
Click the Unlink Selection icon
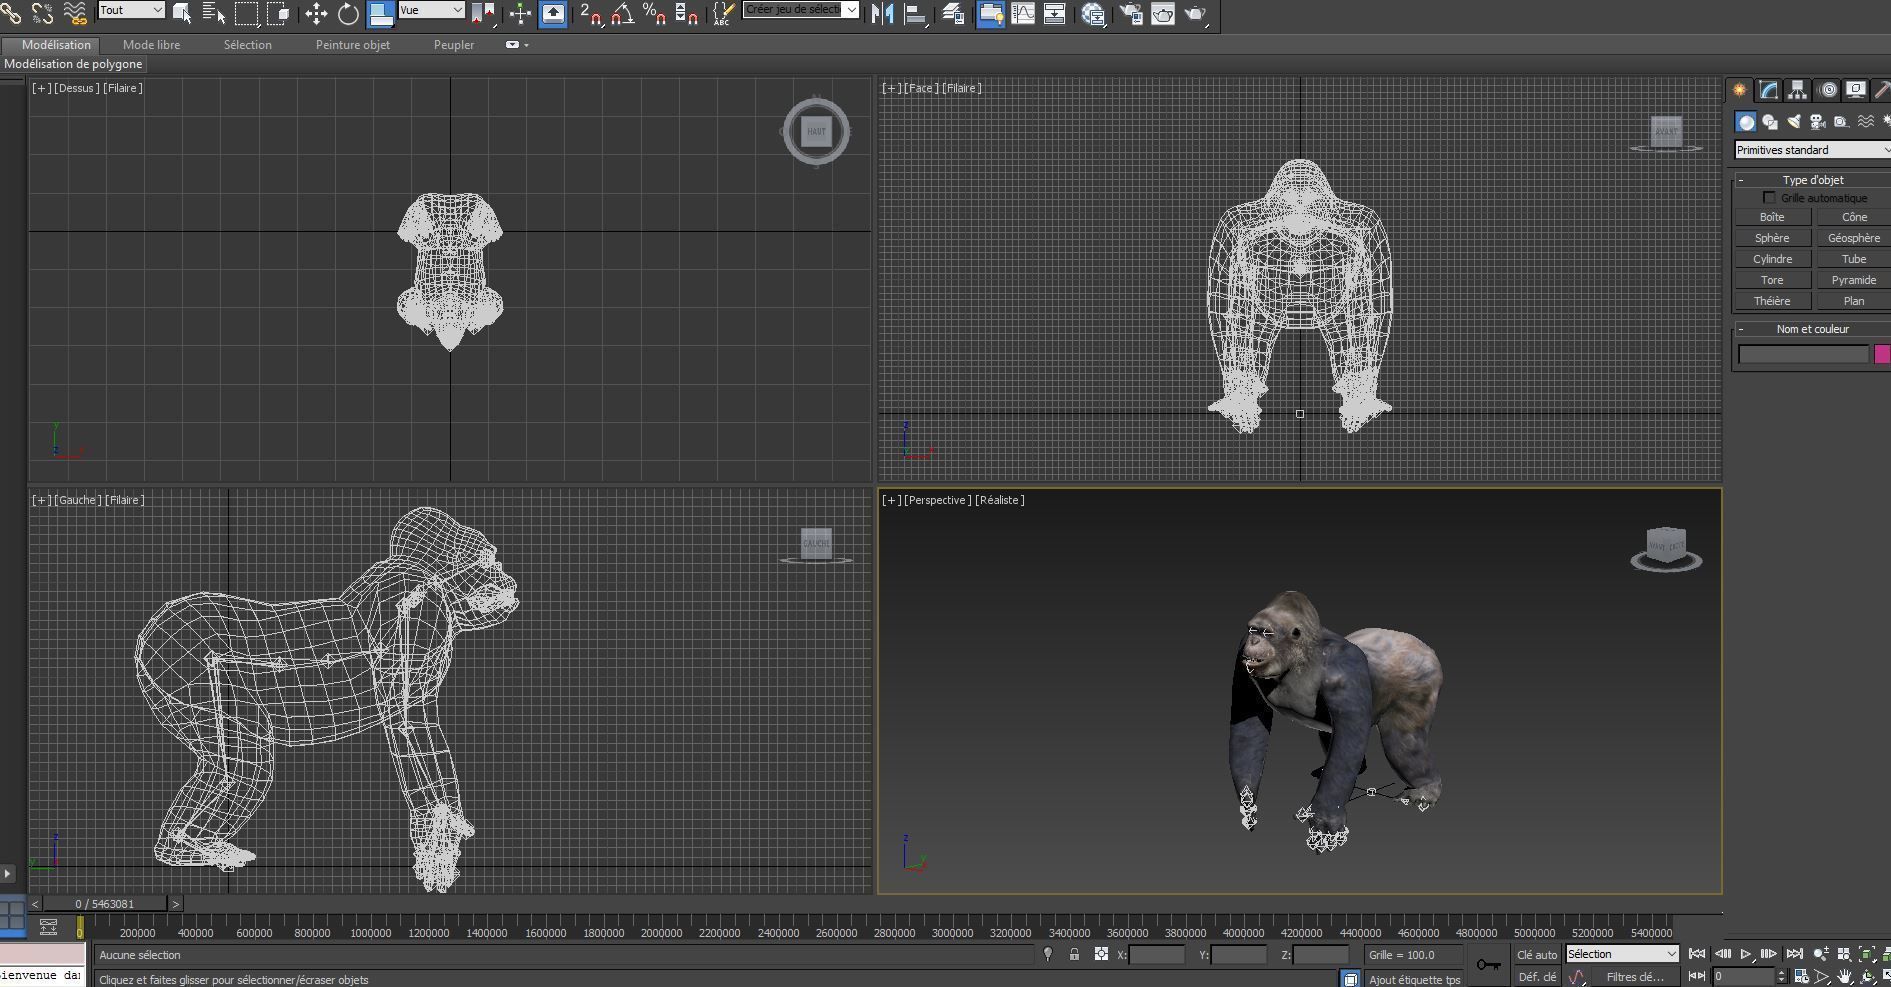tap(43, 13)
